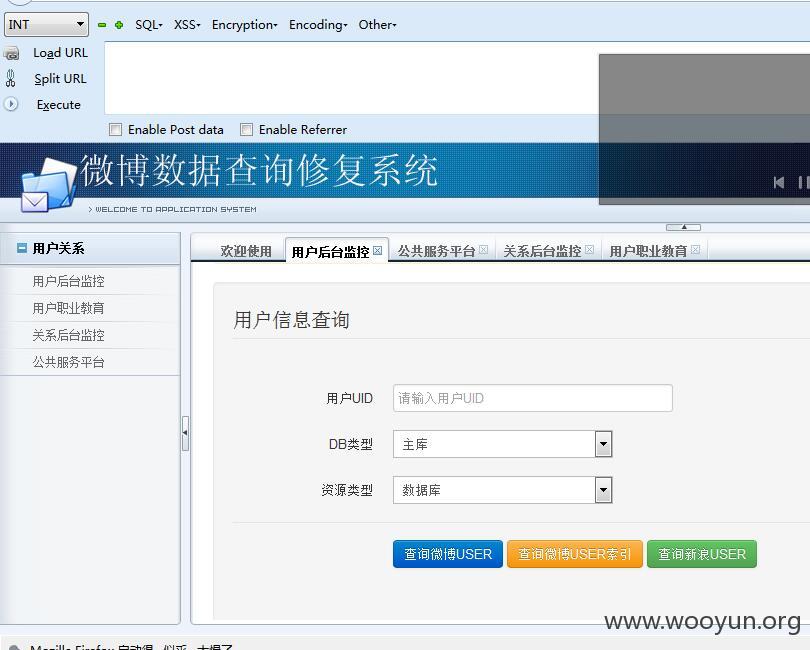Open the DB类型 dropdown showing 主库

coord(502,444)
